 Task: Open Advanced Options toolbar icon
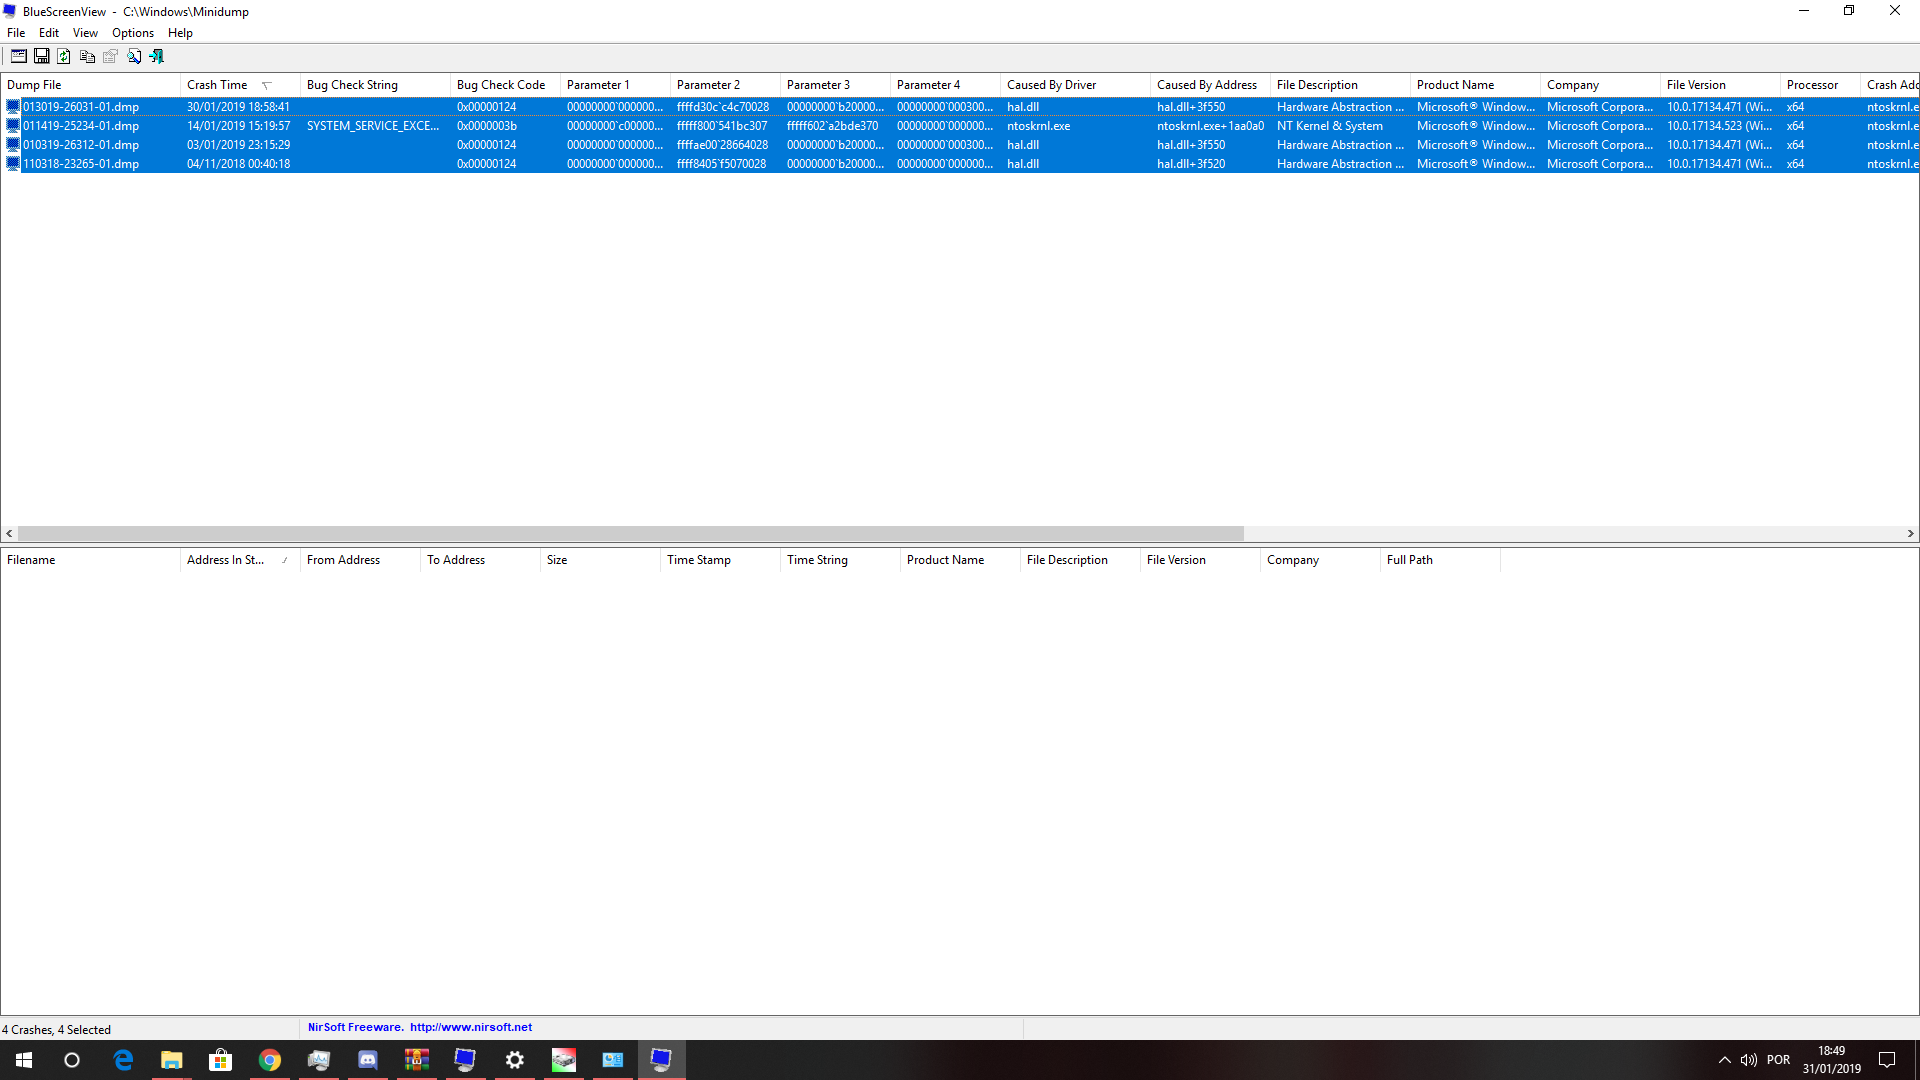coord(19,57)
